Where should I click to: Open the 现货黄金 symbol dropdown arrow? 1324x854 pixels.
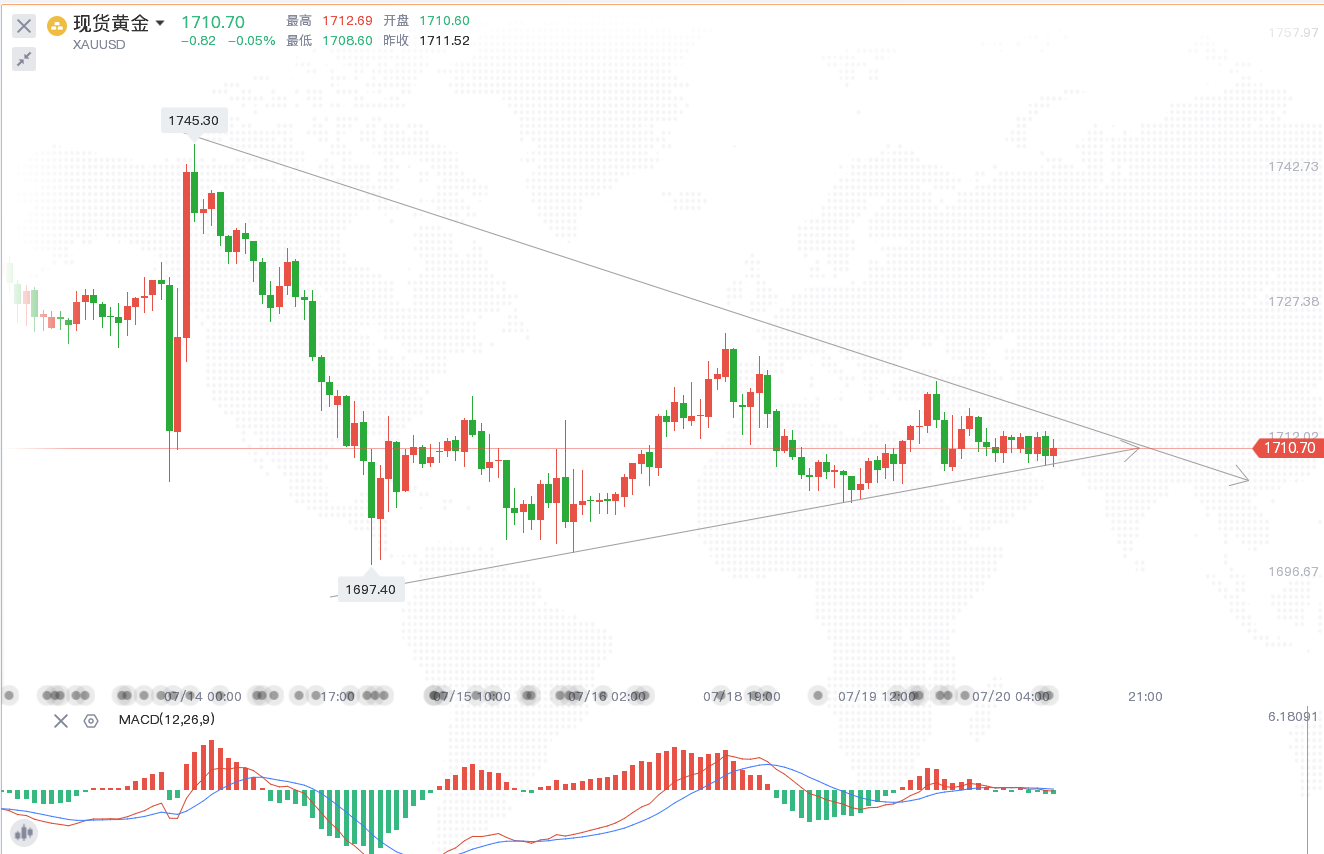click(x=160, y=23)
